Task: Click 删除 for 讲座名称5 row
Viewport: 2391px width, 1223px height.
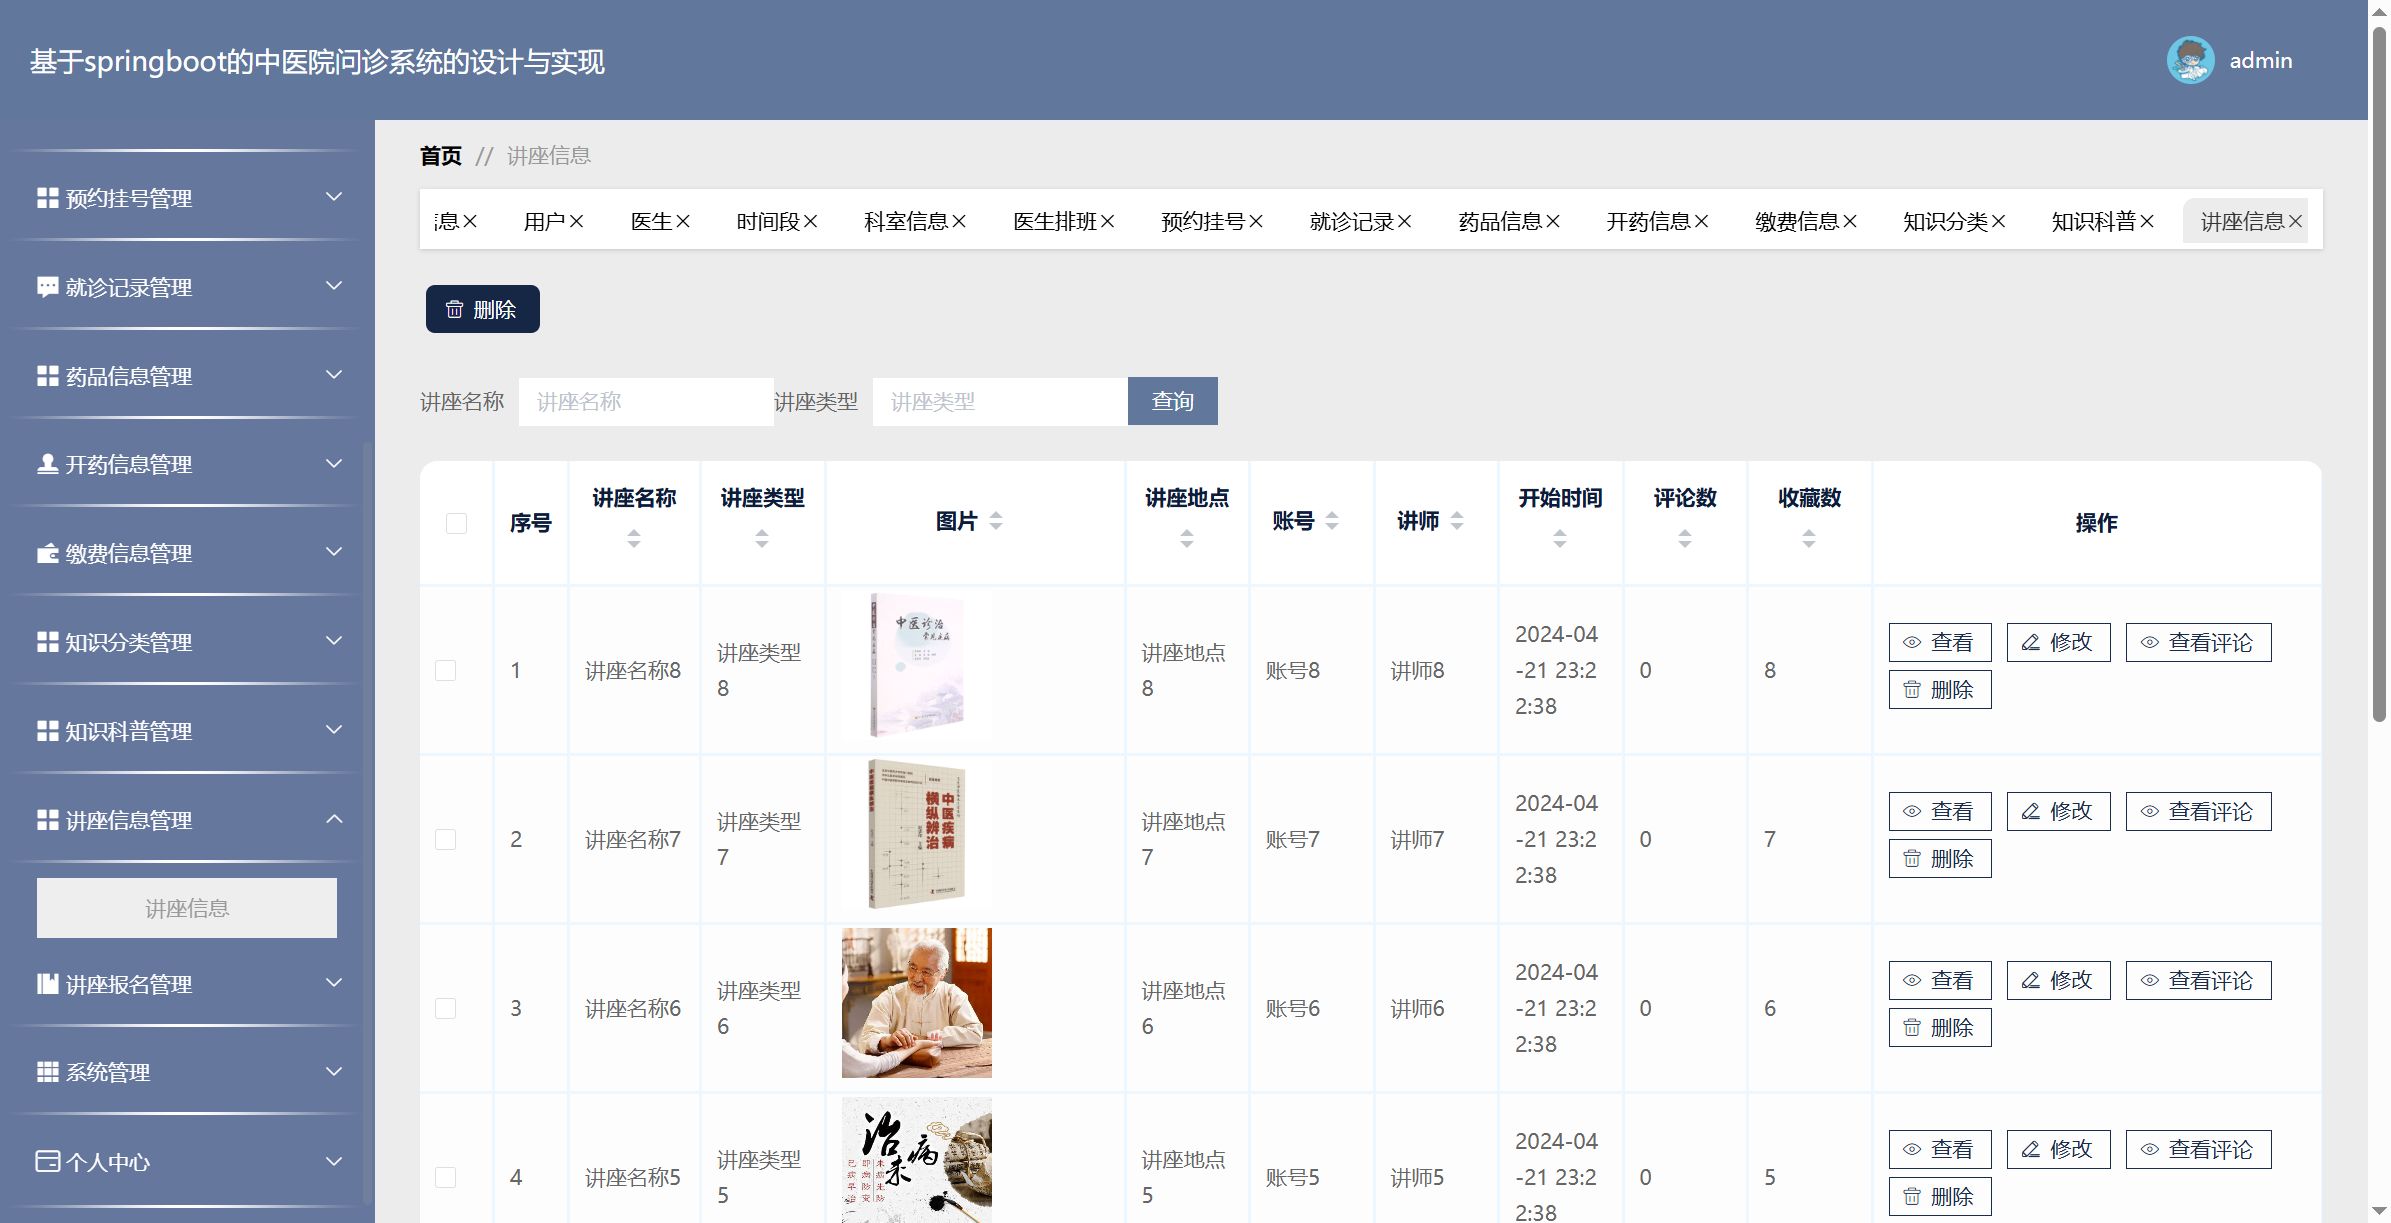Action: (x=1940, y=1196)
